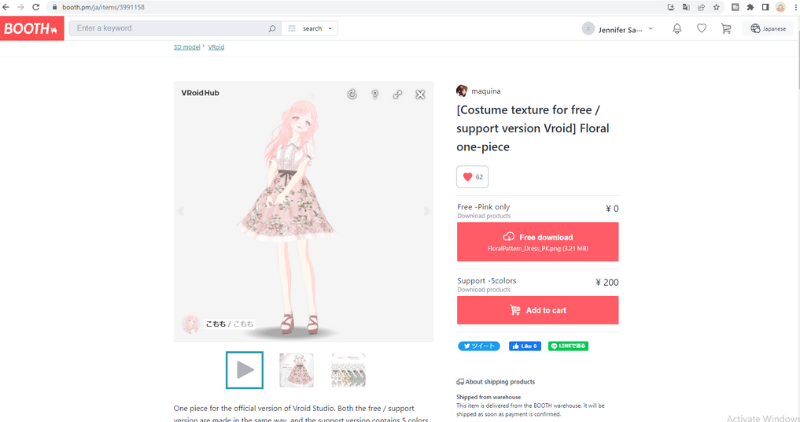800x422 pixels.
Task: Click the install/download icon in address bar
Action: pos(671,7)
